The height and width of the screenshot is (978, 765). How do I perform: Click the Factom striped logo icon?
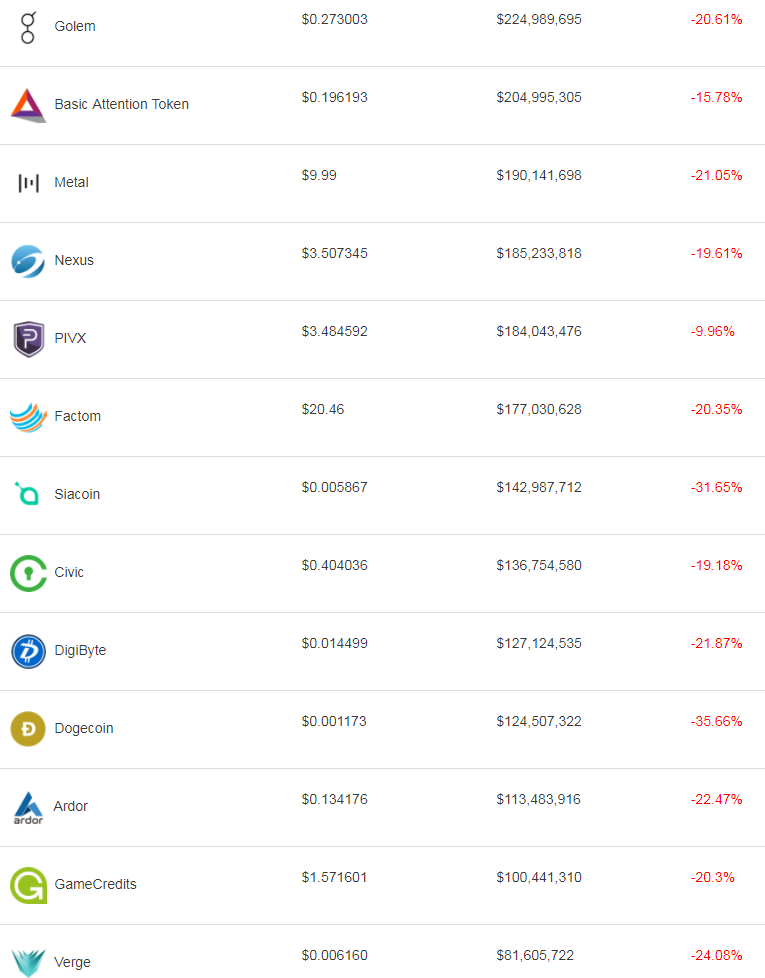[28, 417]
